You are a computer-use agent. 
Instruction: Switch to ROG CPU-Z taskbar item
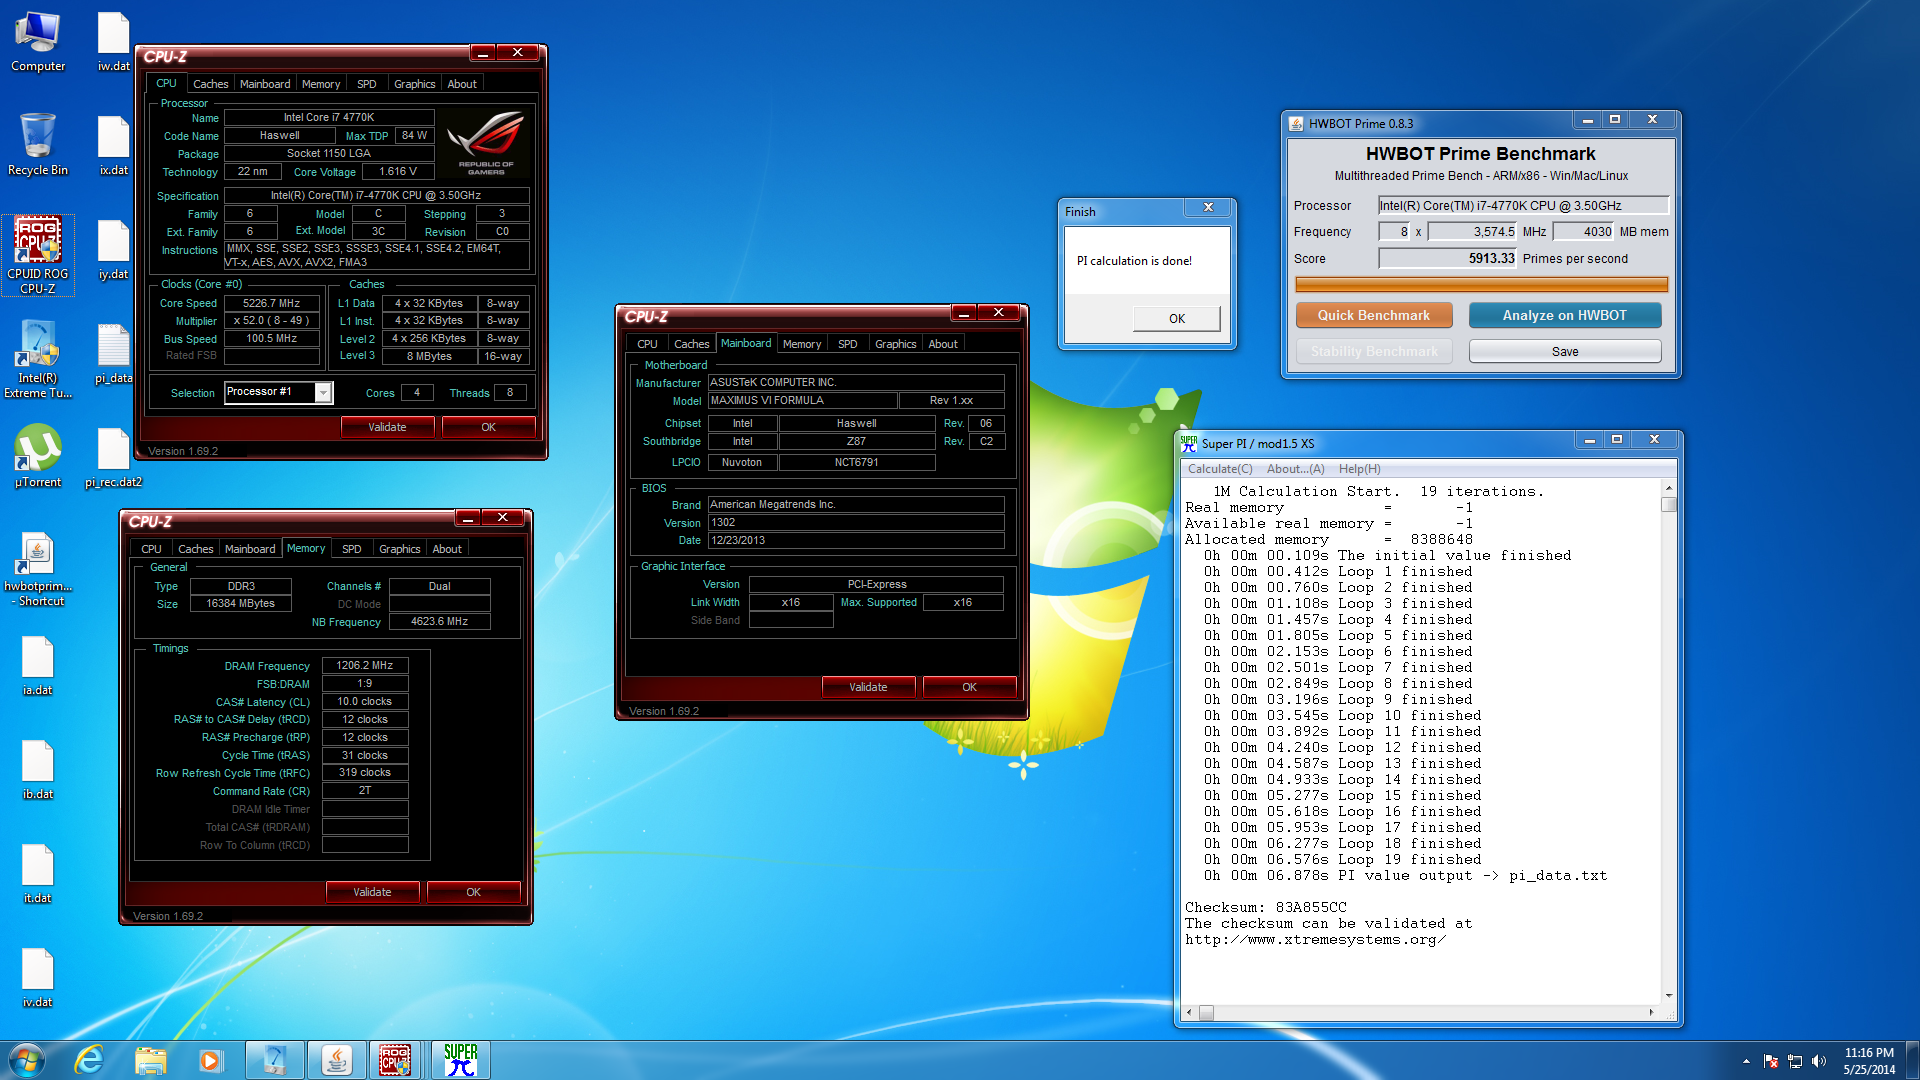coord(396,1060)
